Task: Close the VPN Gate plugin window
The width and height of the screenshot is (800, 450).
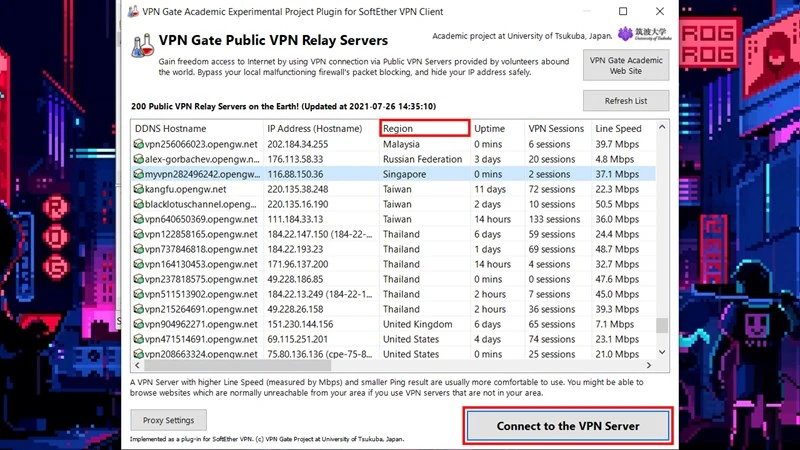Action: tap(660, 11)
